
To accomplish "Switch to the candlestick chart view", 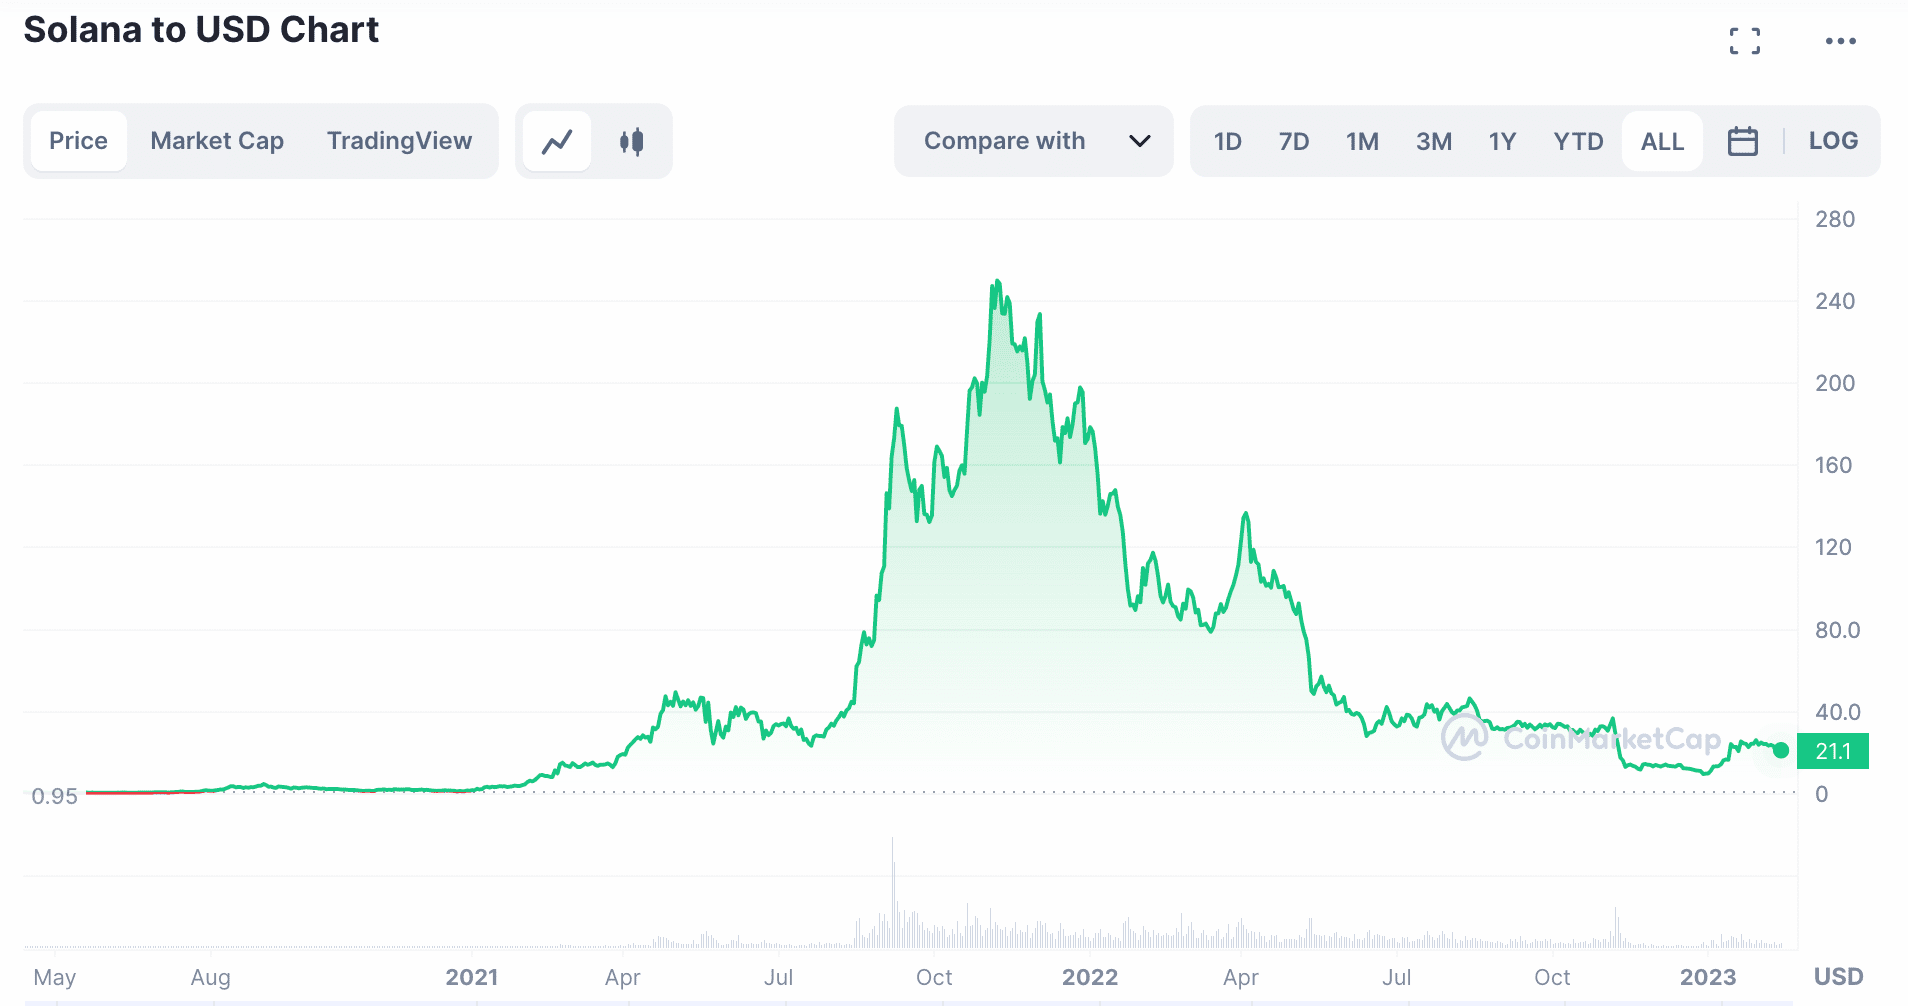I will tap(631, 142).
